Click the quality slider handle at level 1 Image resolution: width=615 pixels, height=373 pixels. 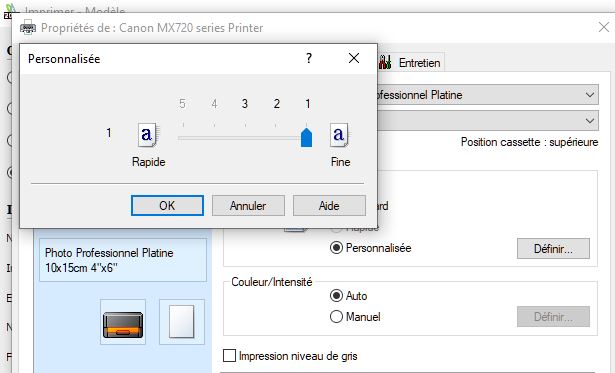[306, 137]
